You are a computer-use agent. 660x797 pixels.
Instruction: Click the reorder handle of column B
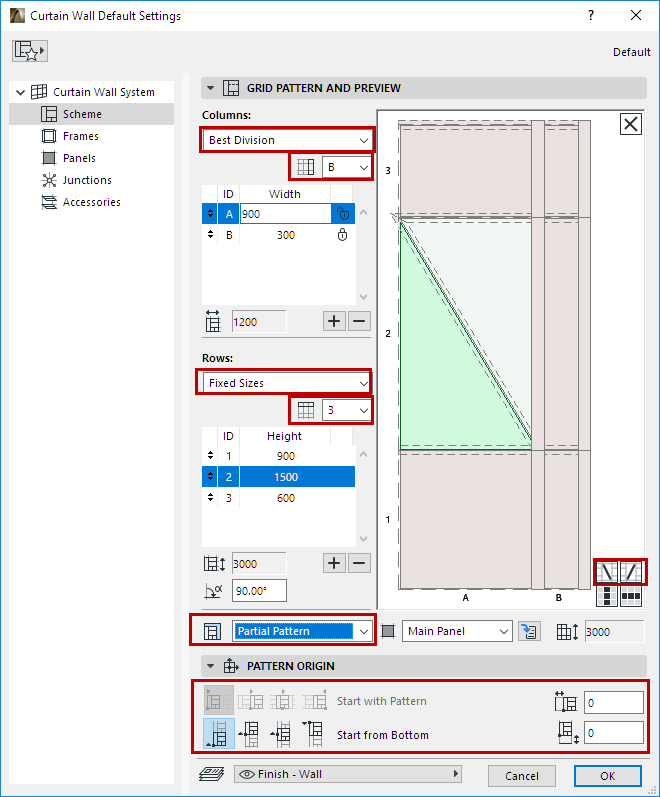tap(210, 235)
